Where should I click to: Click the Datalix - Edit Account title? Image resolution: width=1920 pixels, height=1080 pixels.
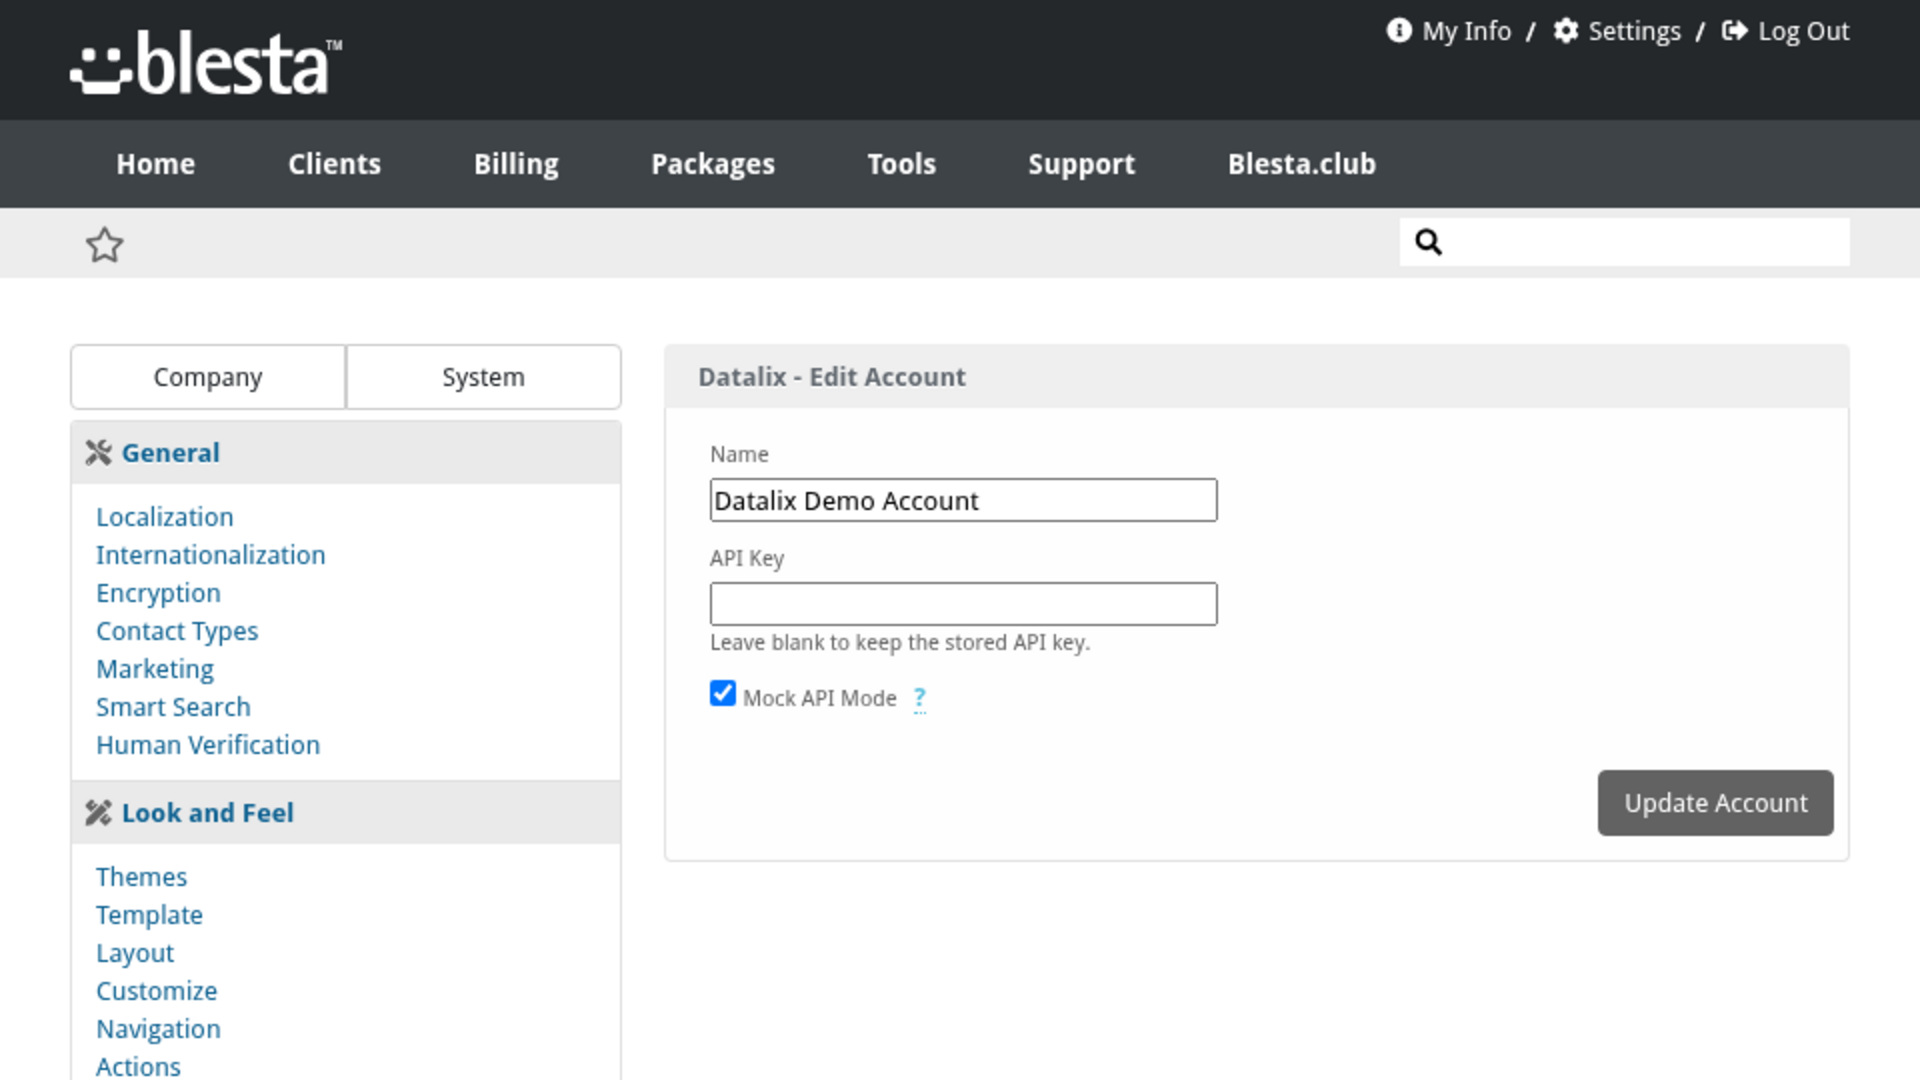pyautogui.click(x=831, y=377)
